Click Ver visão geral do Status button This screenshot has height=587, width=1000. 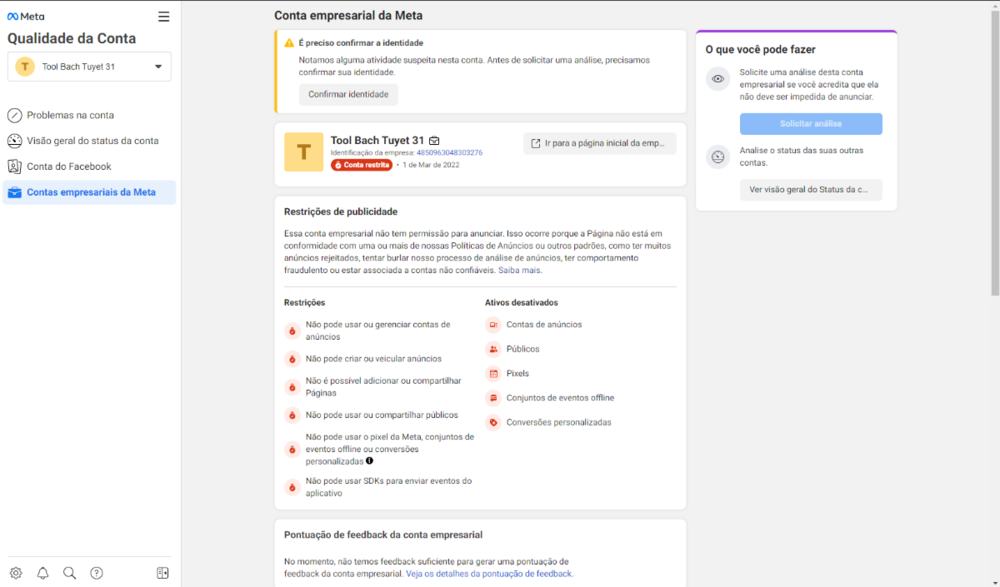[x=811, y=189]
